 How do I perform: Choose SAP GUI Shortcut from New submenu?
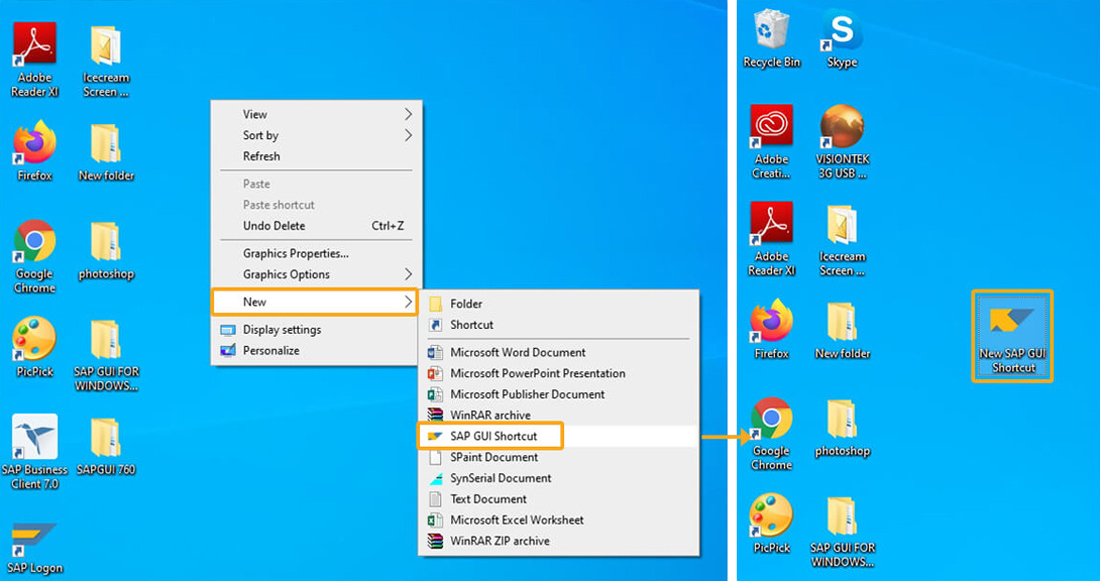coord(493,436)
